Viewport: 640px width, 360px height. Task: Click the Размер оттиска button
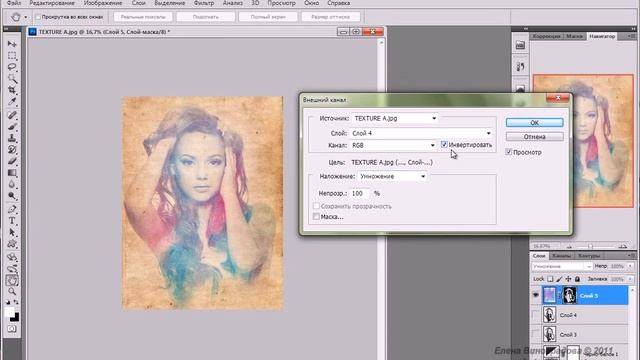331,17
